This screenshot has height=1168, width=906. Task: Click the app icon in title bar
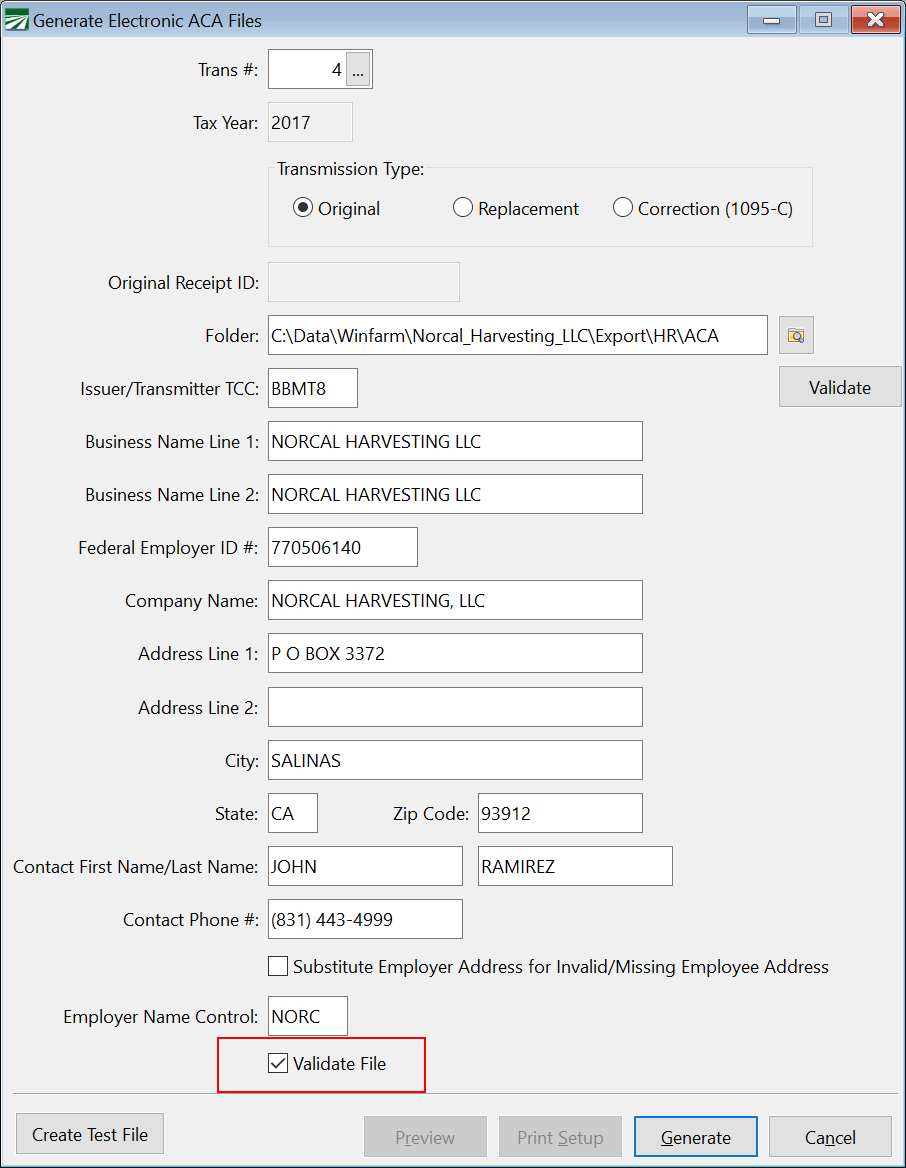click(x=16, y=20)
